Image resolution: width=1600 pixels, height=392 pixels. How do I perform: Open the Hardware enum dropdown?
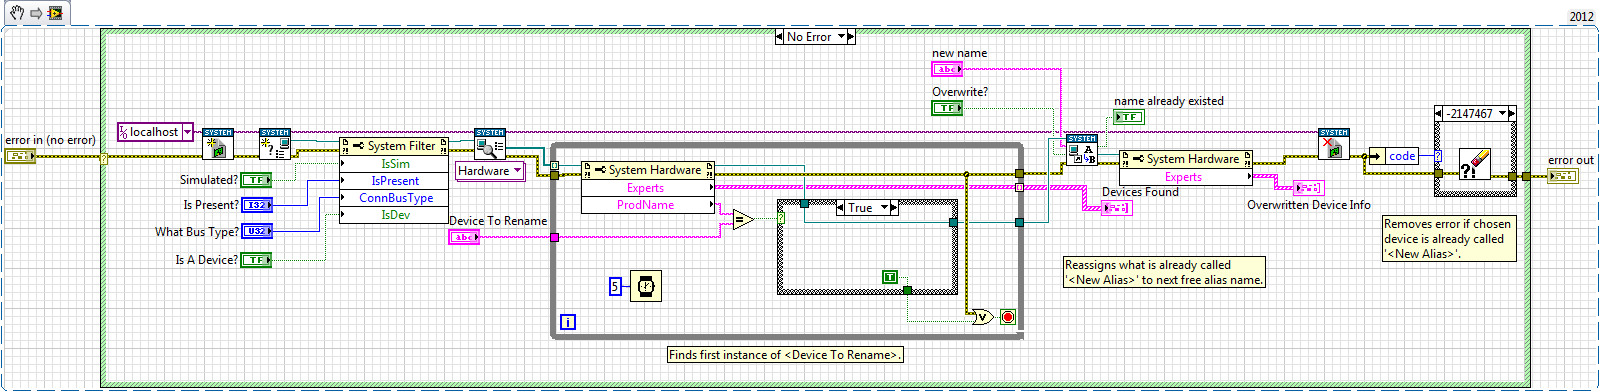[x=491, y=171]
